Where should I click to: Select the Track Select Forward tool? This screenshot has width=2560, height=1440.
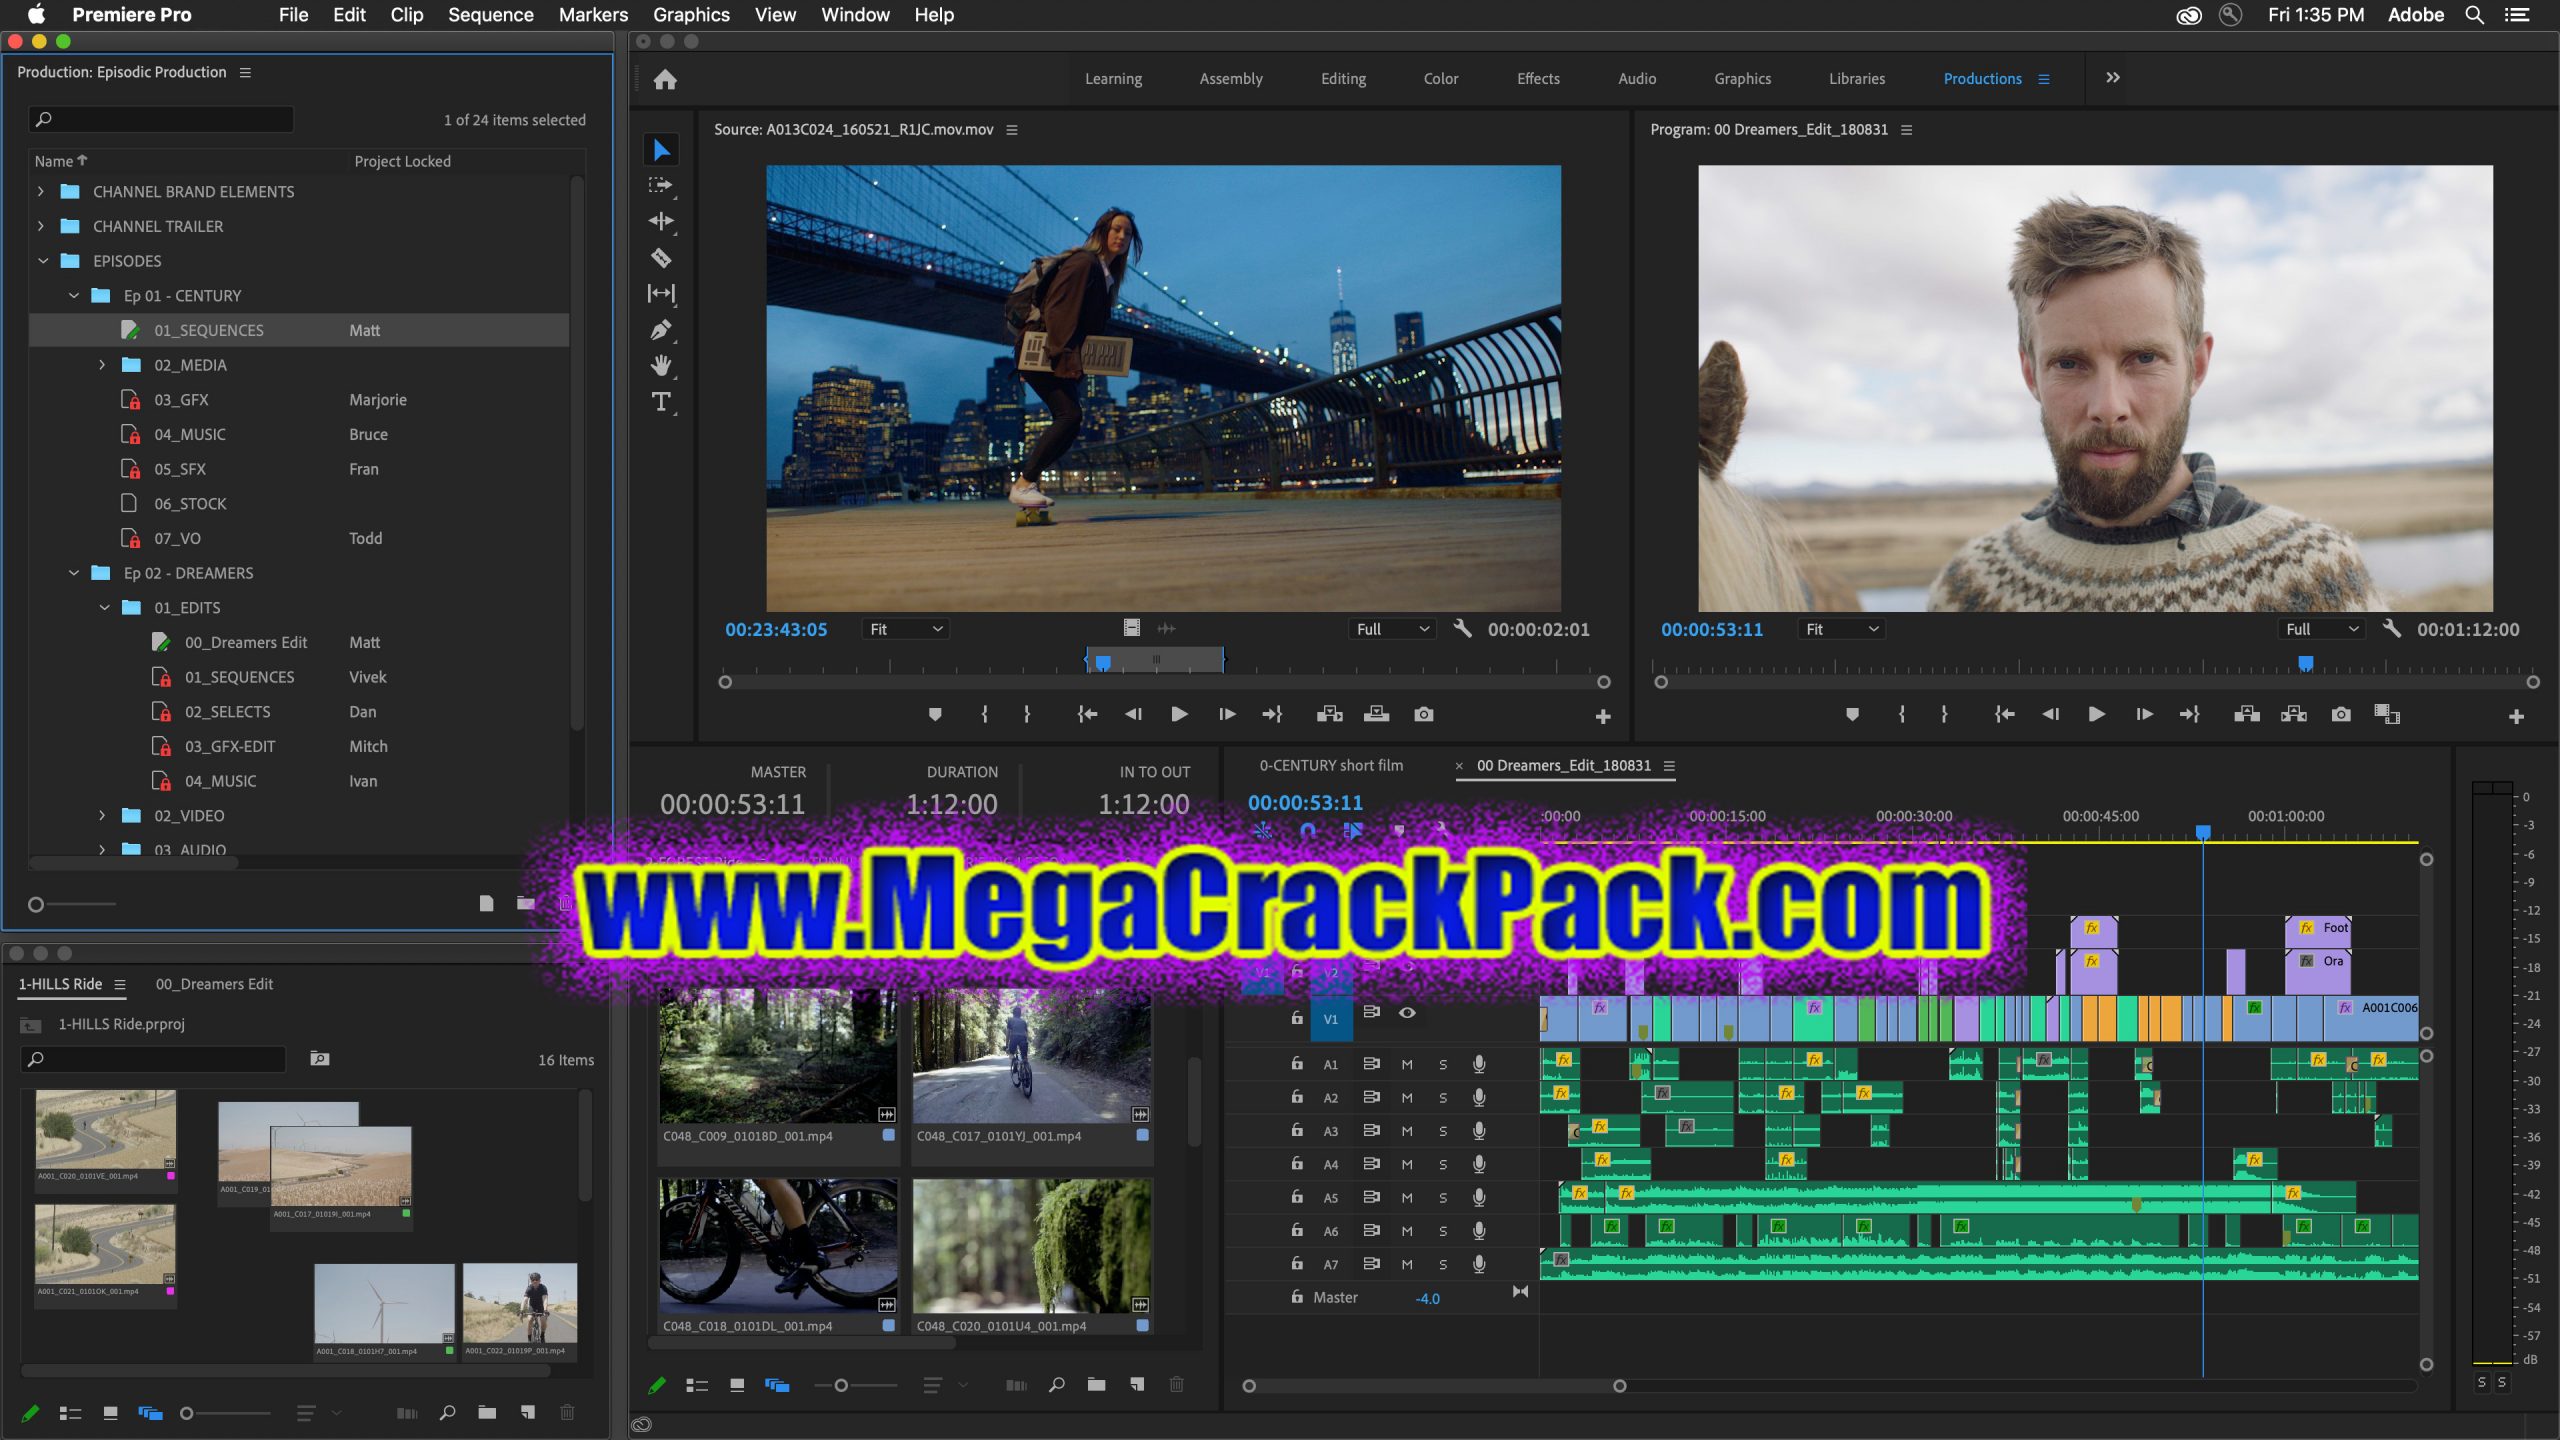(661, 185)
